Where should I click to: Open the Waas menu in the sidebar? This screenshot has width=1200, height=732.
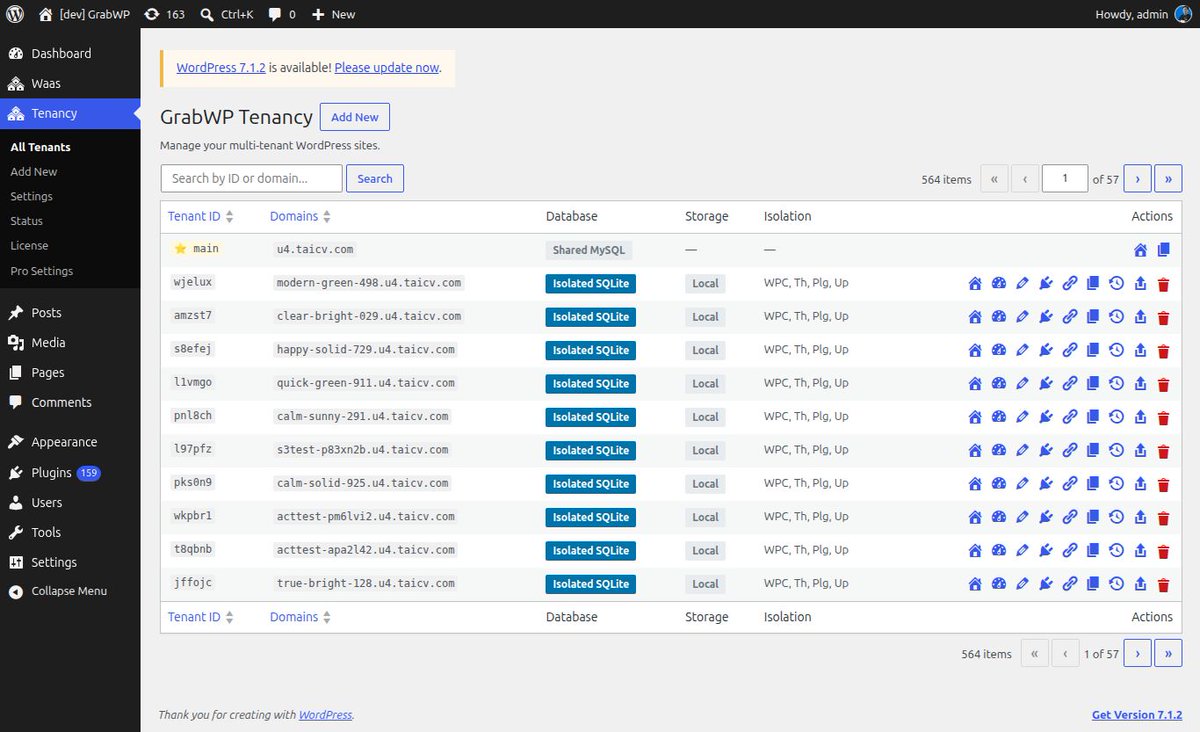pyautogui.click(x=70, y=83)
